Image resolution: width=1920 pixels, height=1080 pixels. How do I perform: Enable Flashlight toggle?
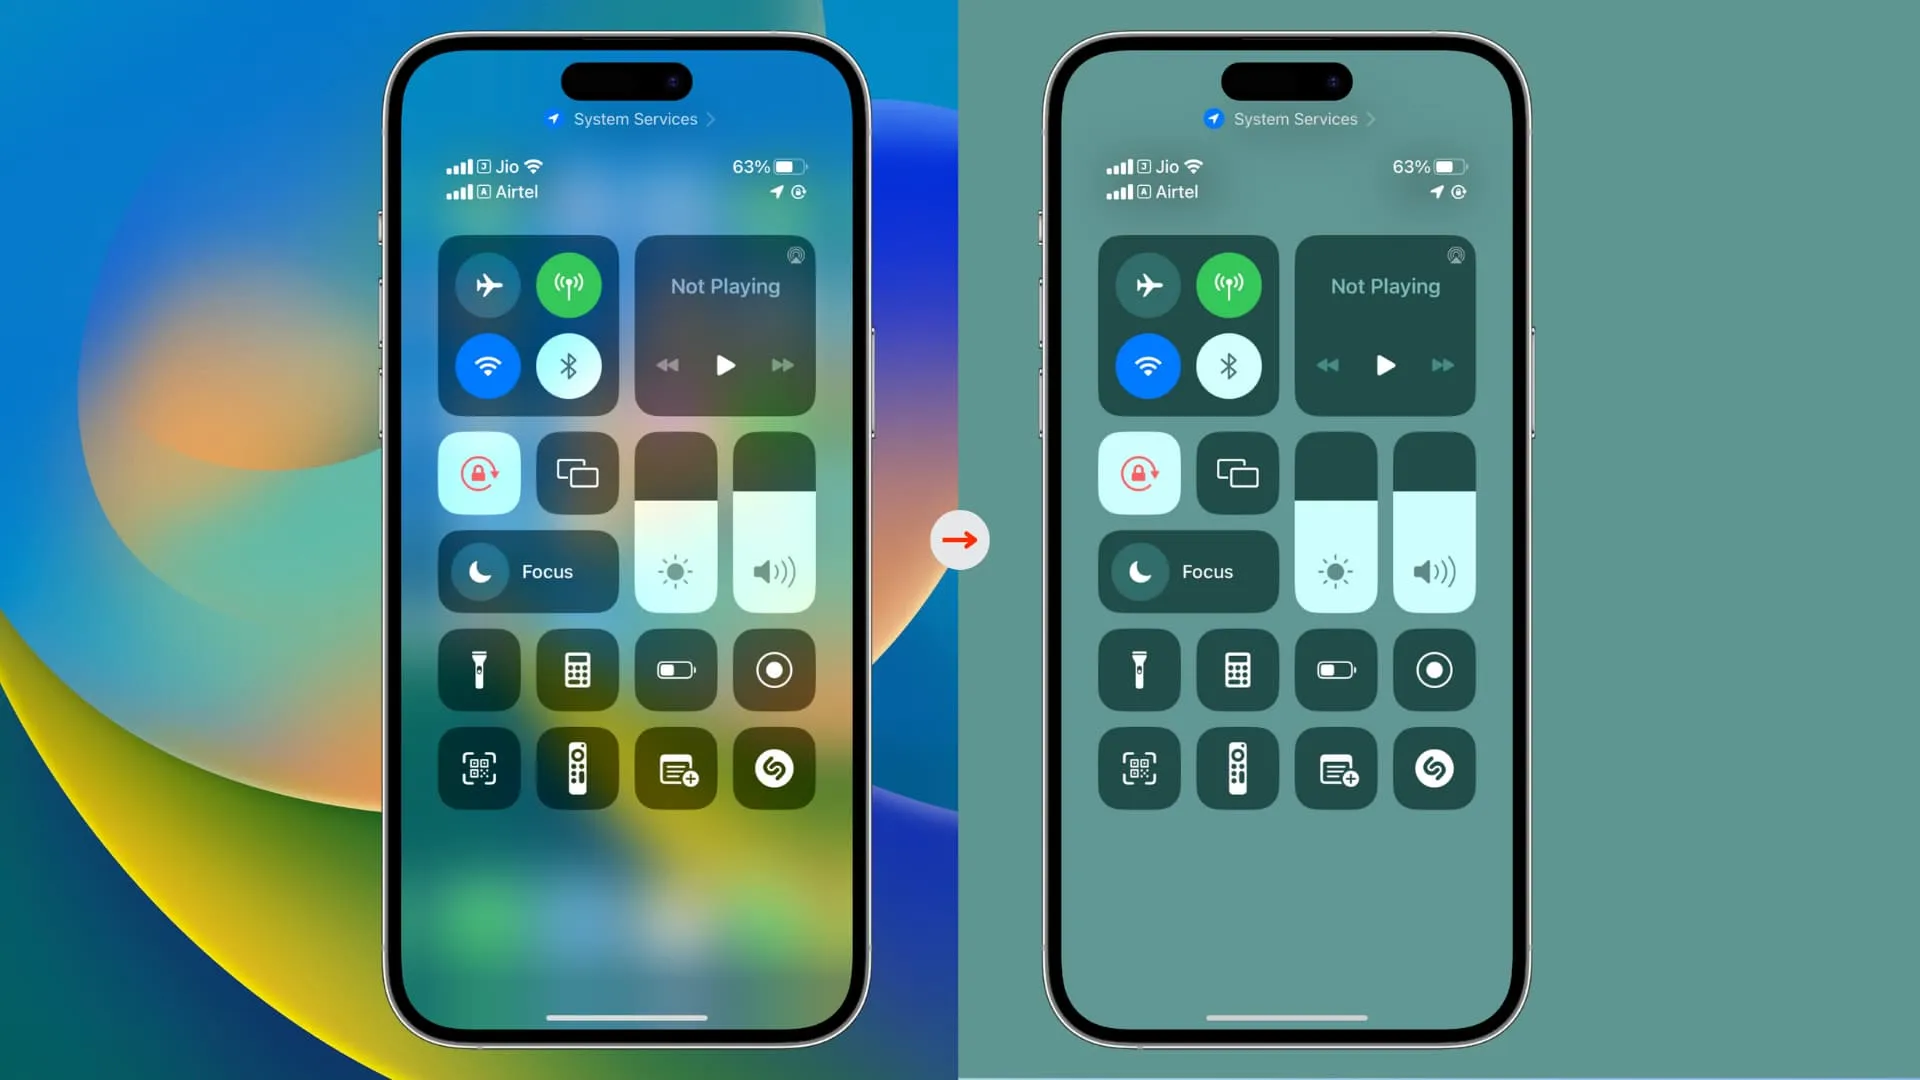(x=477, y=669)
